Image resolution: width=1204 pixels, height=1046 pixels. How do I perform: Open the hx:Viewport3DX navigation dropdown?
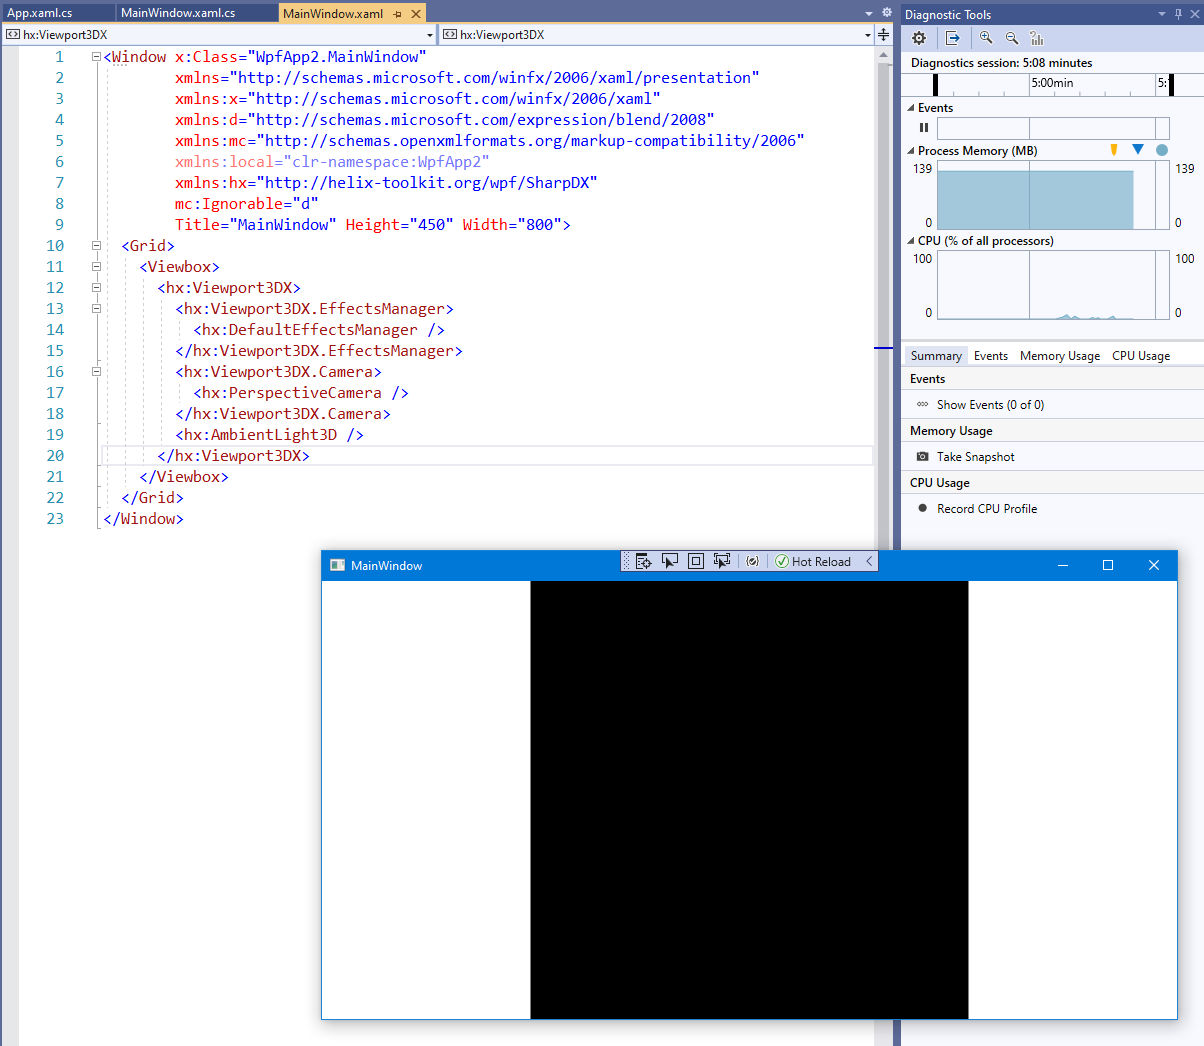pos(430,34)
